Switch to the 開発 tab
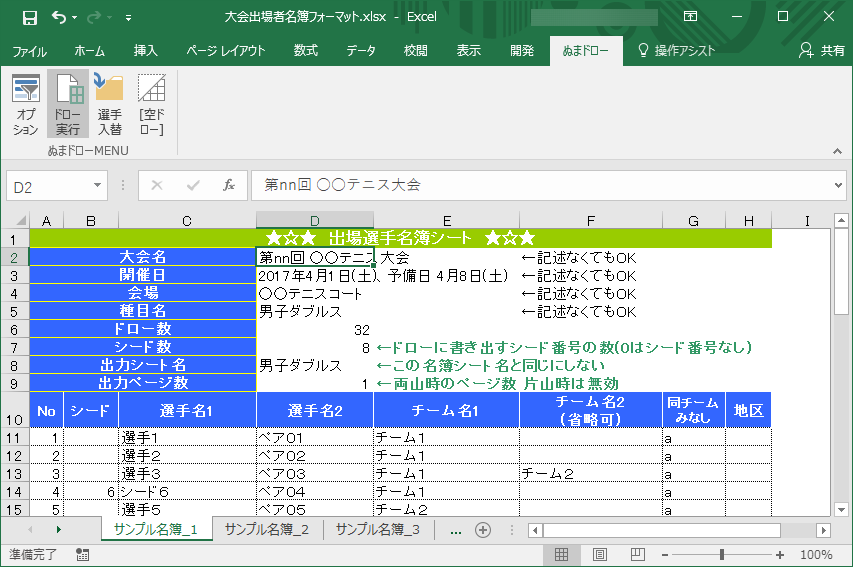The image size is (853, 567). click(522, 51)
